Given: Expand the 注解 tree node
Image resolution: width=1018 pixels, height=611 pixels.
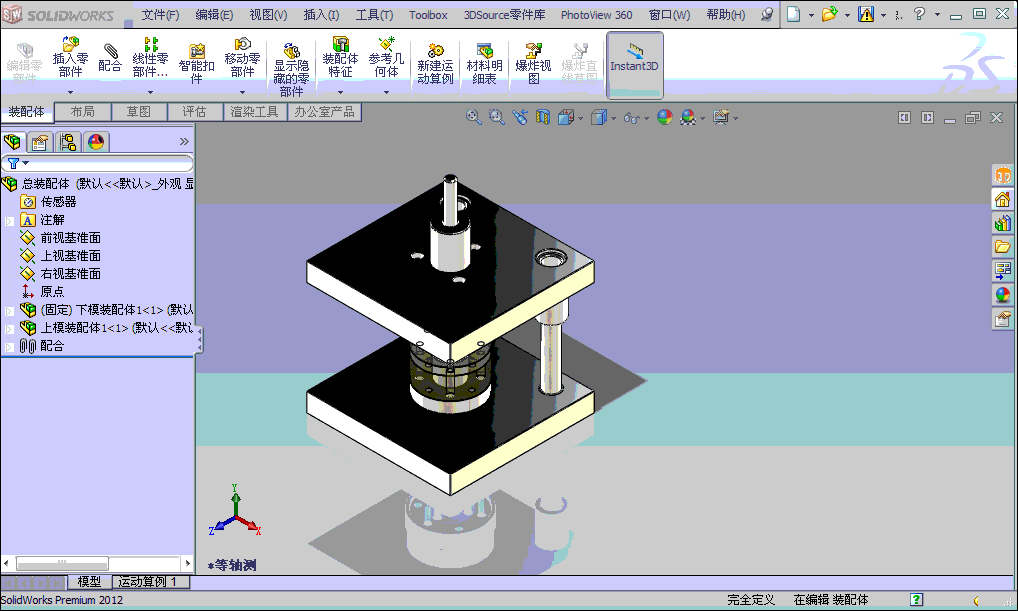Looking at the screenshot, I should coord(9,221).
